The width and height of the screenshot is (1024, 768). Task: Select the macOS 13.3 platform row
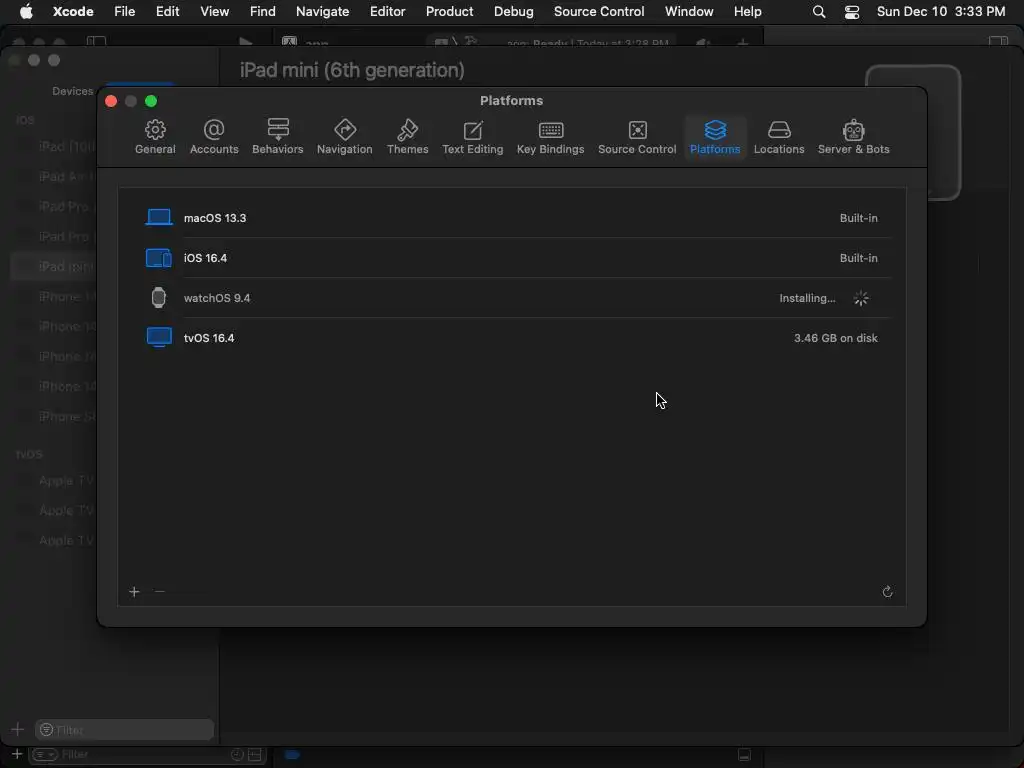[511, 218]
